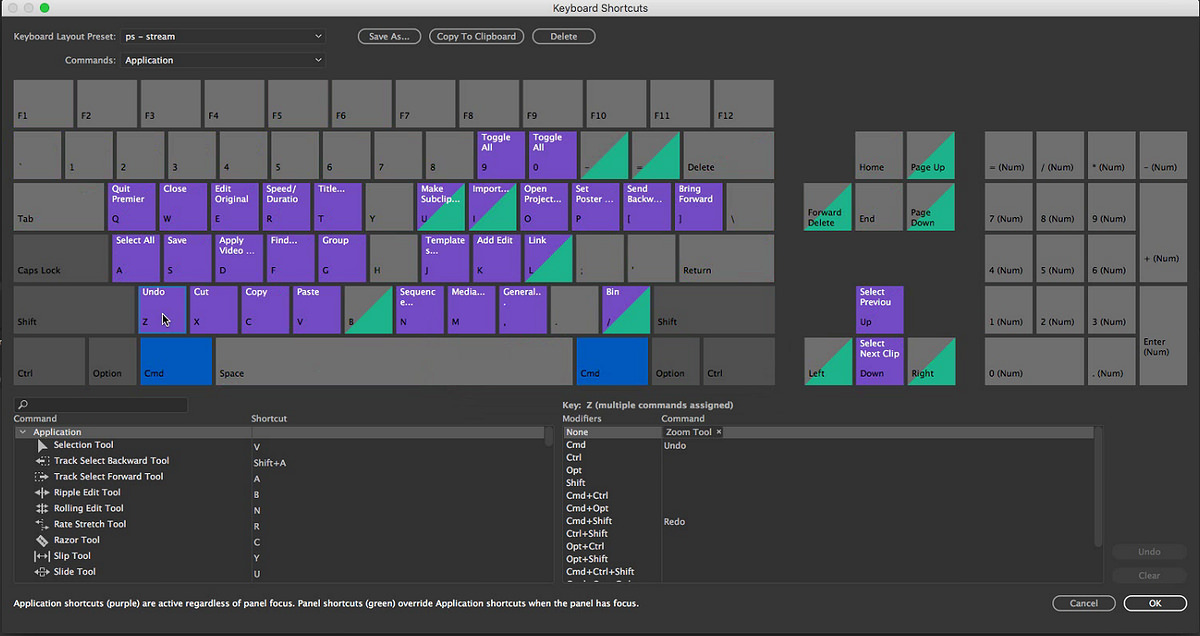This screenshot has width=1200, height=636.
Task: Click the X key labeled Cut
Action: 214,309
